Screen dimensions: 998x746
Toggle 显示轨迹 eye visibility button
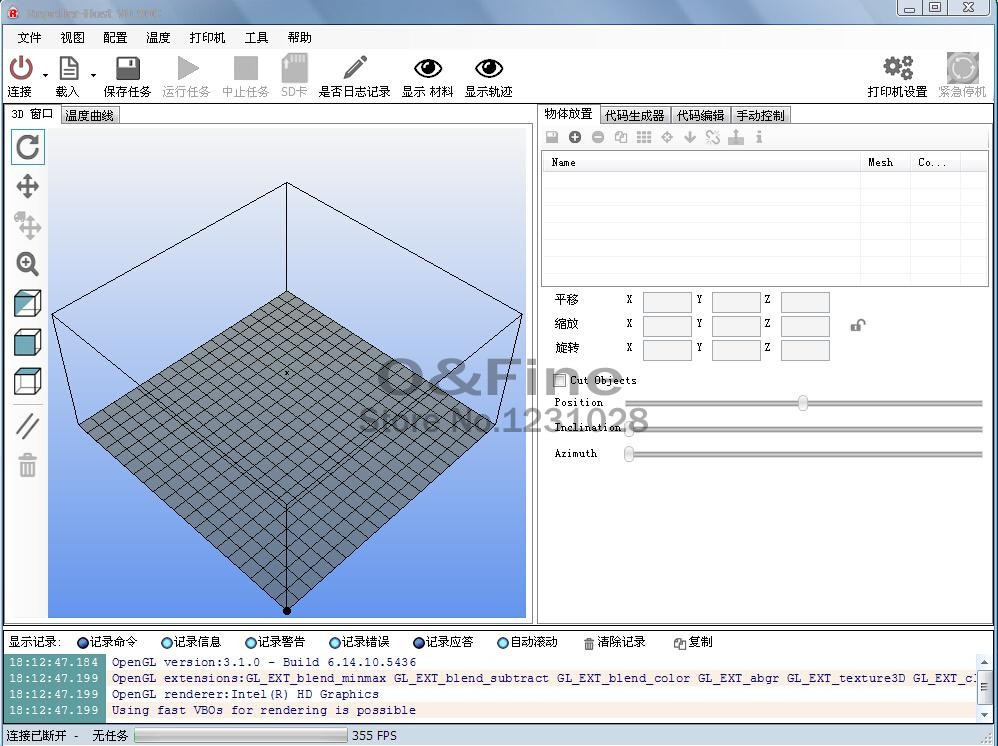488,68
